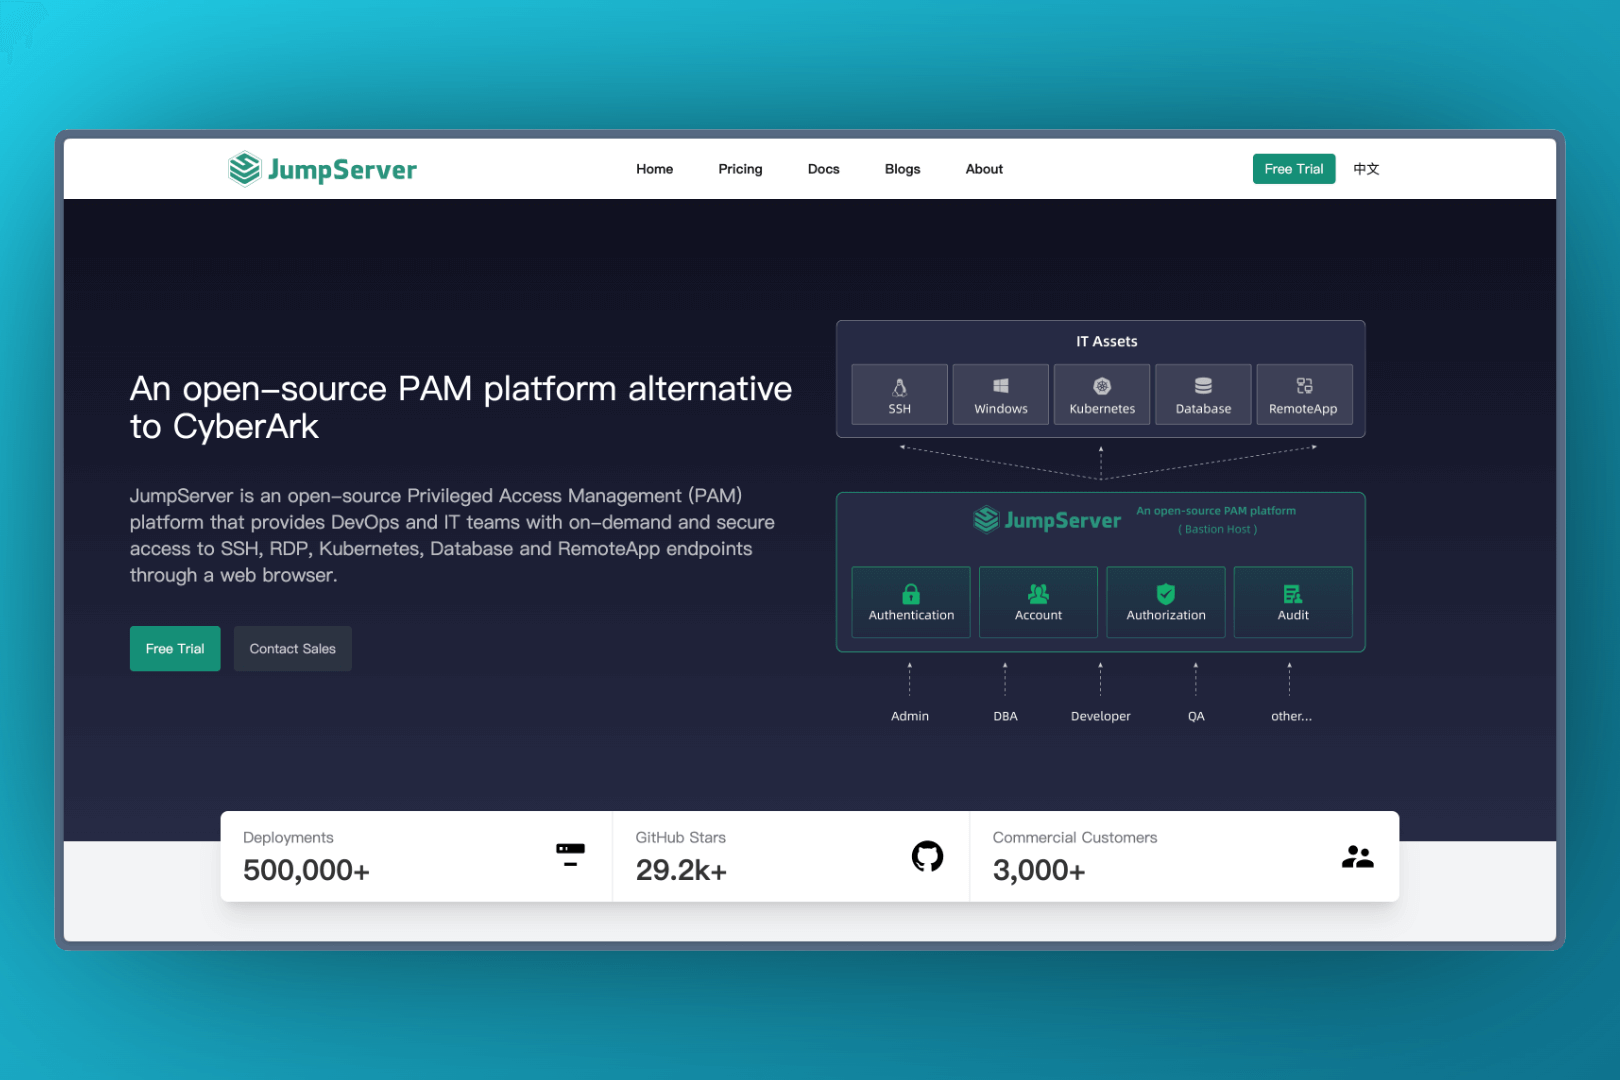The width and height of the screenshot is (1620, 1080).
Task: Select the RemoteApp asset icon
Action: click(x=1304, y=386)
